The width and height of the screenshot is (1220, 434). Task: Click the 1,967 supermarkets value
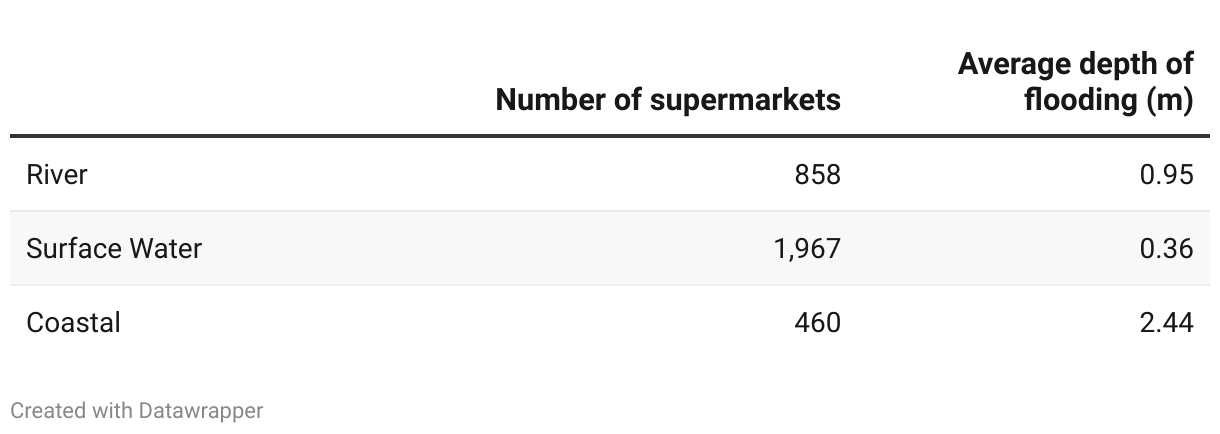click(x=807, y=248)
